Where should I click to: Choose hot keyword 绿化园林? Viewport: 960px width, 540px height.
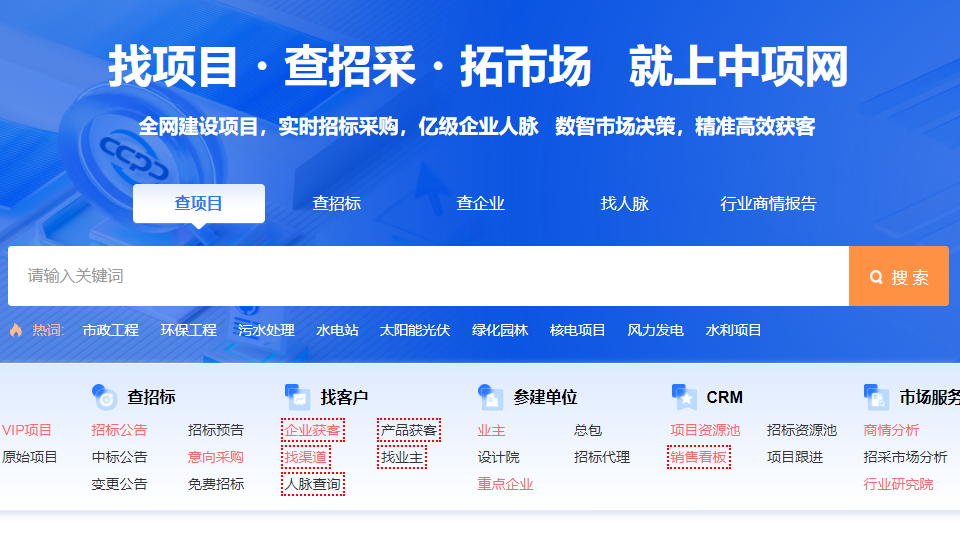point(500,330)
